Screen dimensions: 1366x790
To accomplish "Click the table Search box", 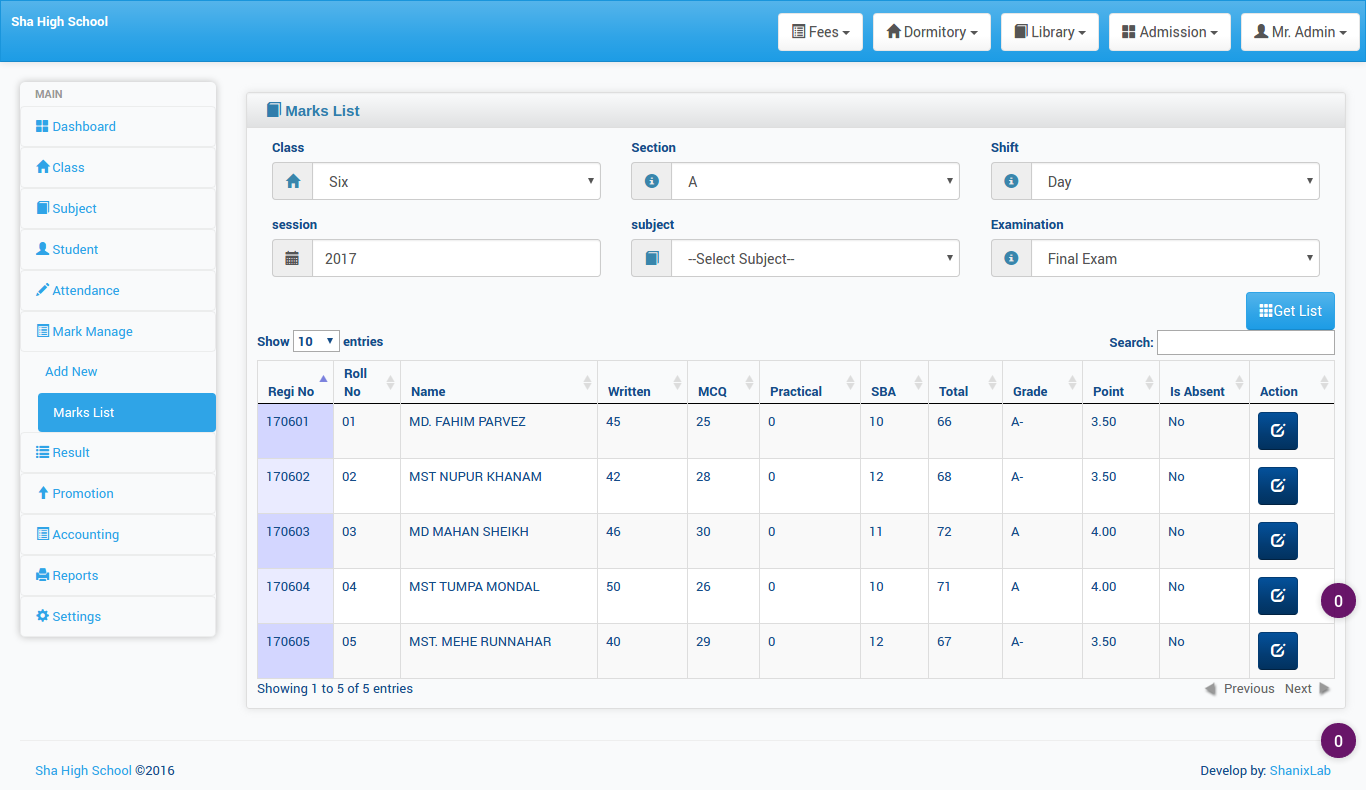I will tap(1246, 342).
